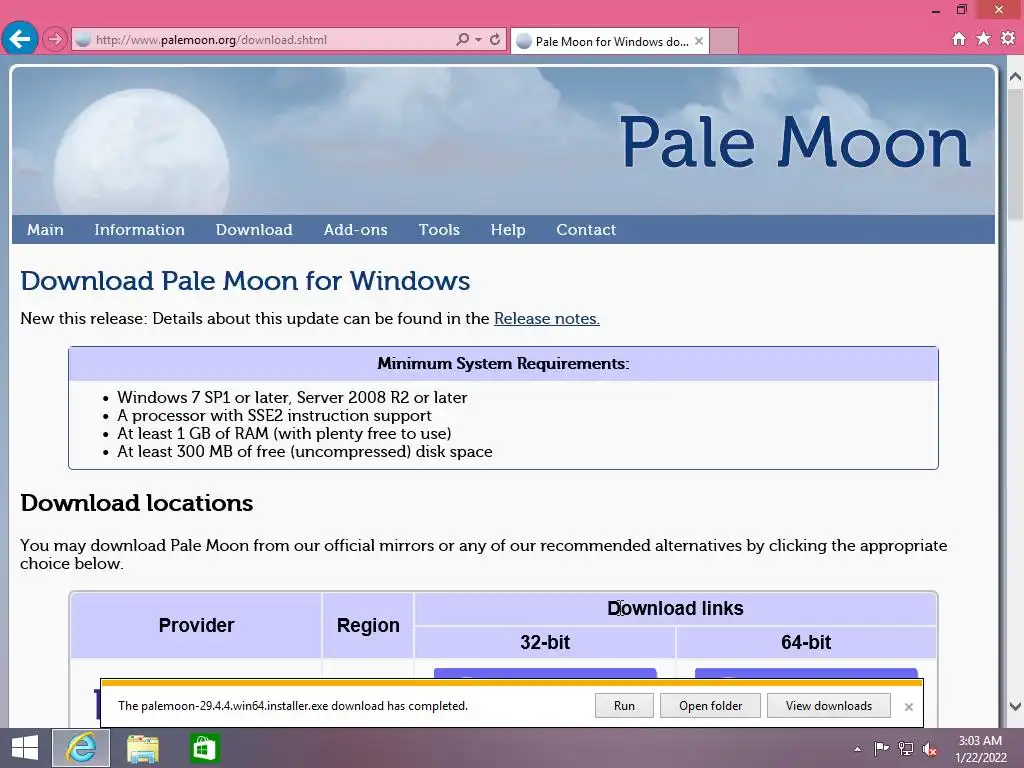Open the Help navigation item

point(507,230)
